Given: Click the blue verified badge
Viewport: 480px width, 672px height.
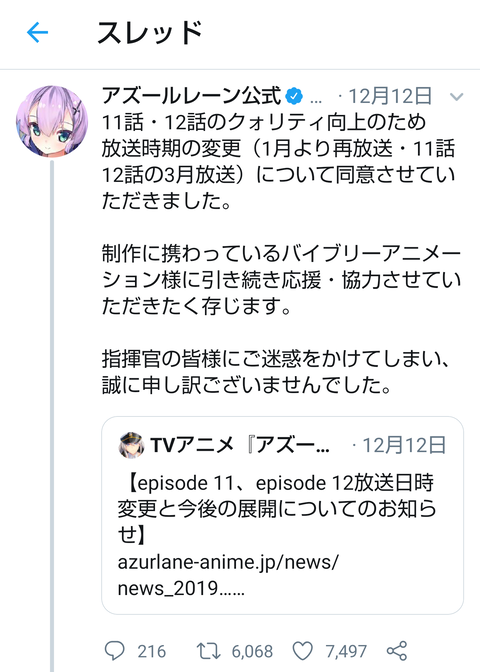Looking at the screenshot, I should (294, 96).
